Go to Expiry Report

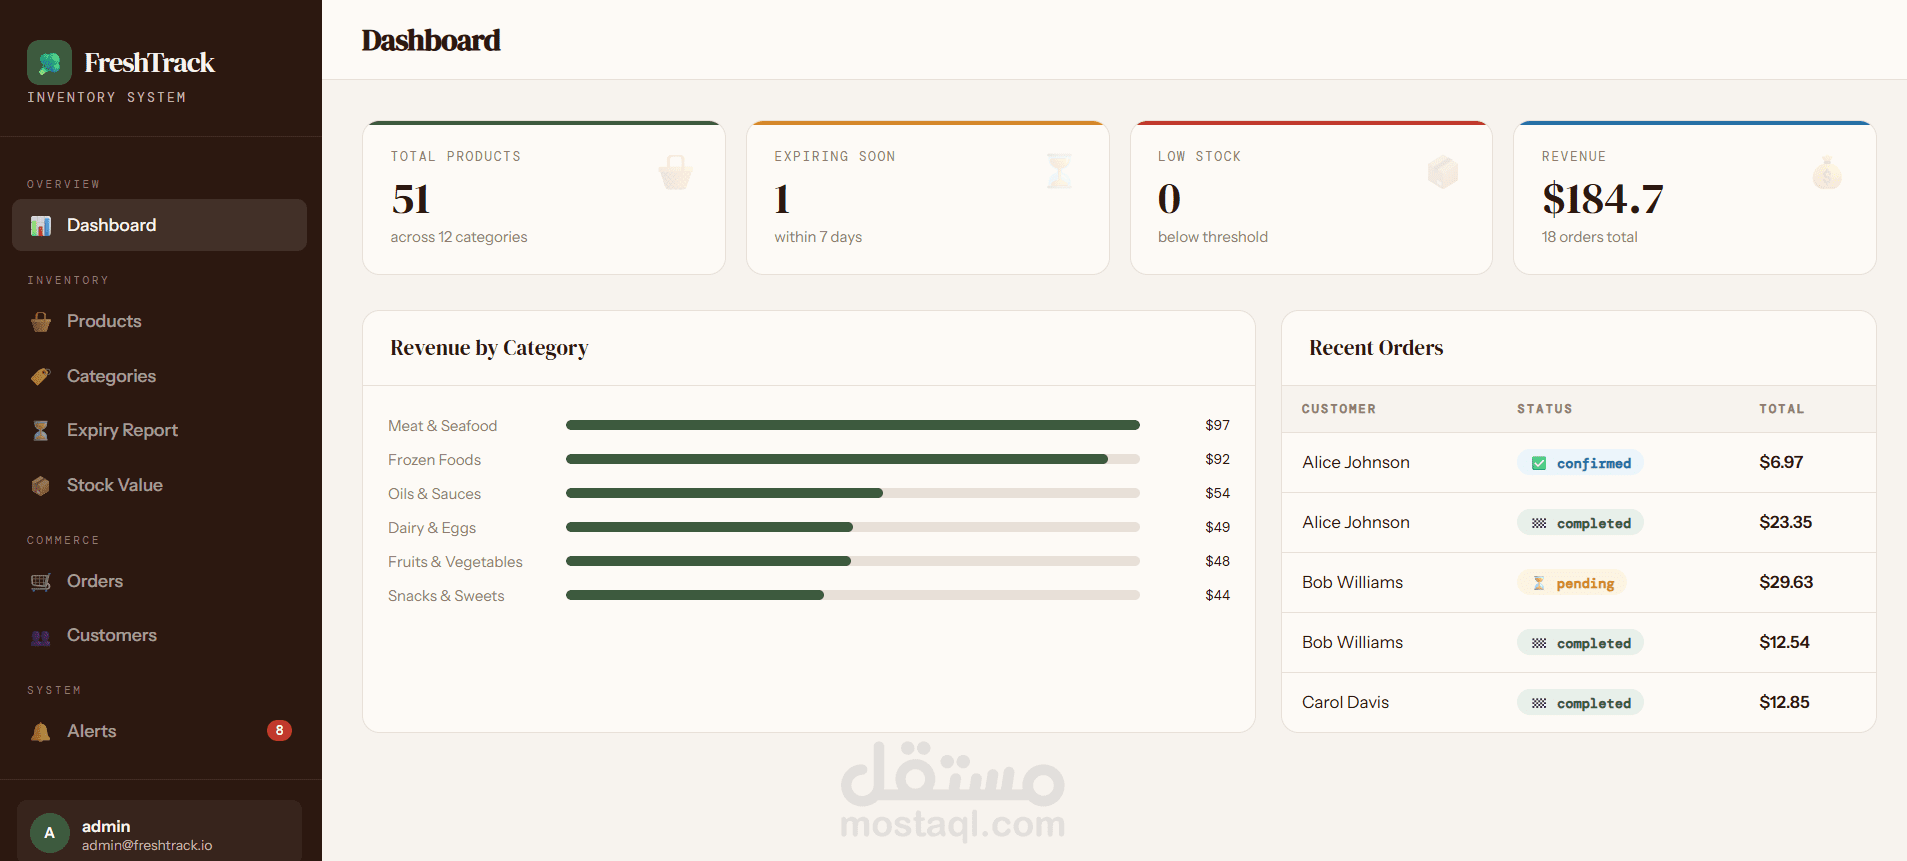click(x=160, y=430)
